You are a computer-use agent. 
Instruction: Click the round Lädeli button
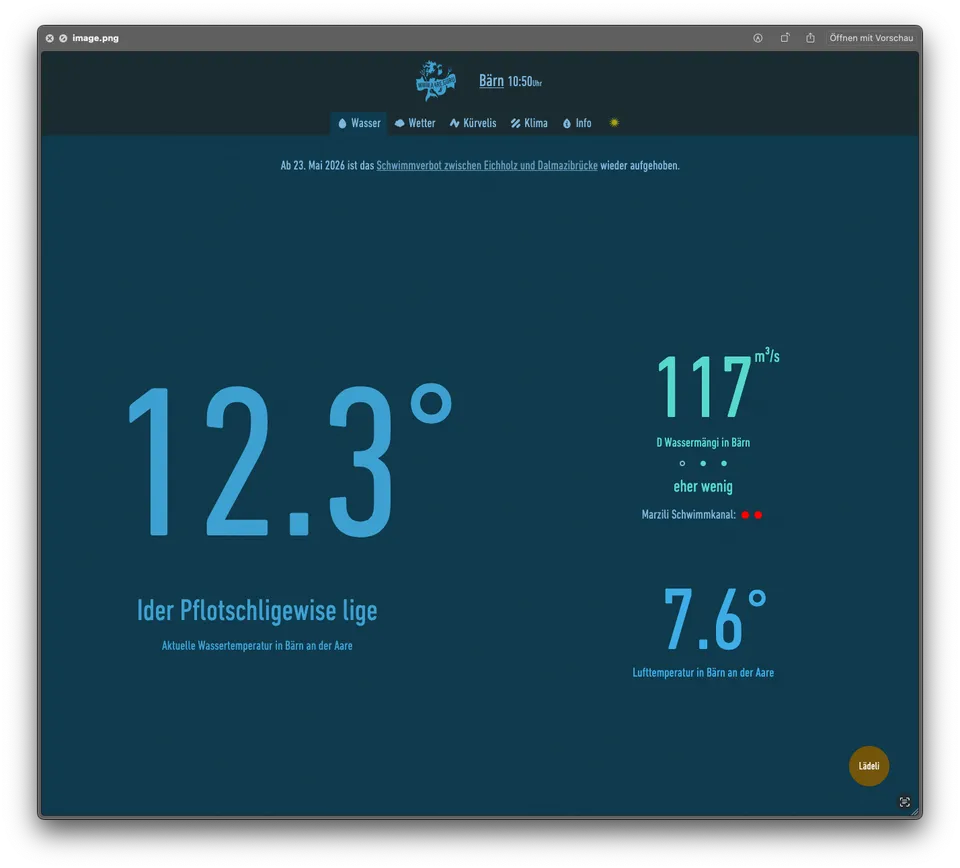[868, 766]
